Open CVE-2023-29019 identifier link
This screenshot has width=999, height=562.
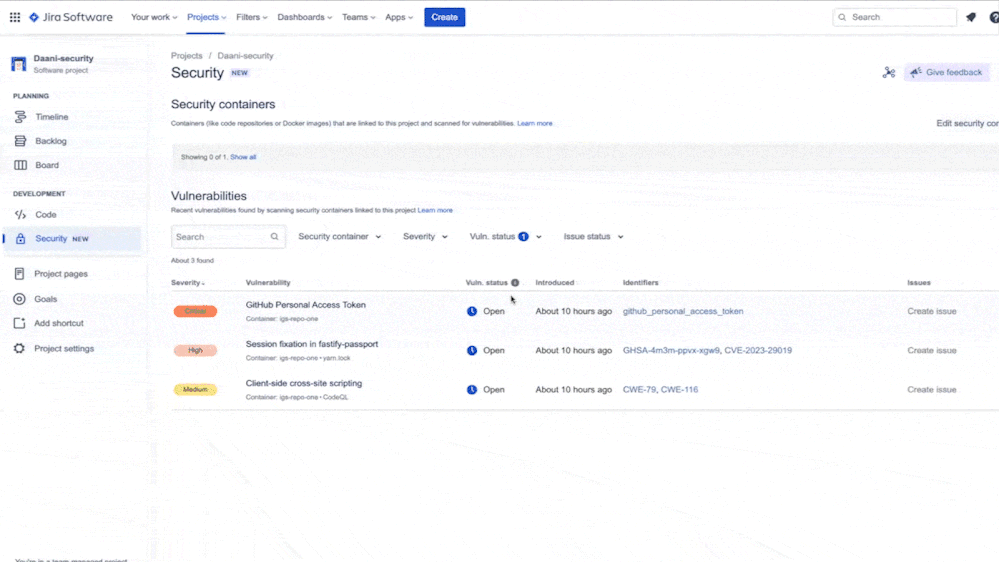[x=758, y=350]
